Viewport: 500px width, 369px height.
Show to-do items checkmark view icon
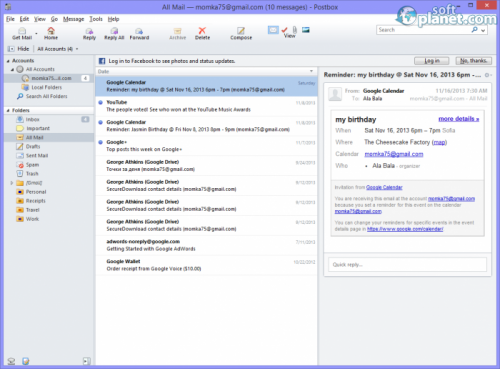[284, 30]
